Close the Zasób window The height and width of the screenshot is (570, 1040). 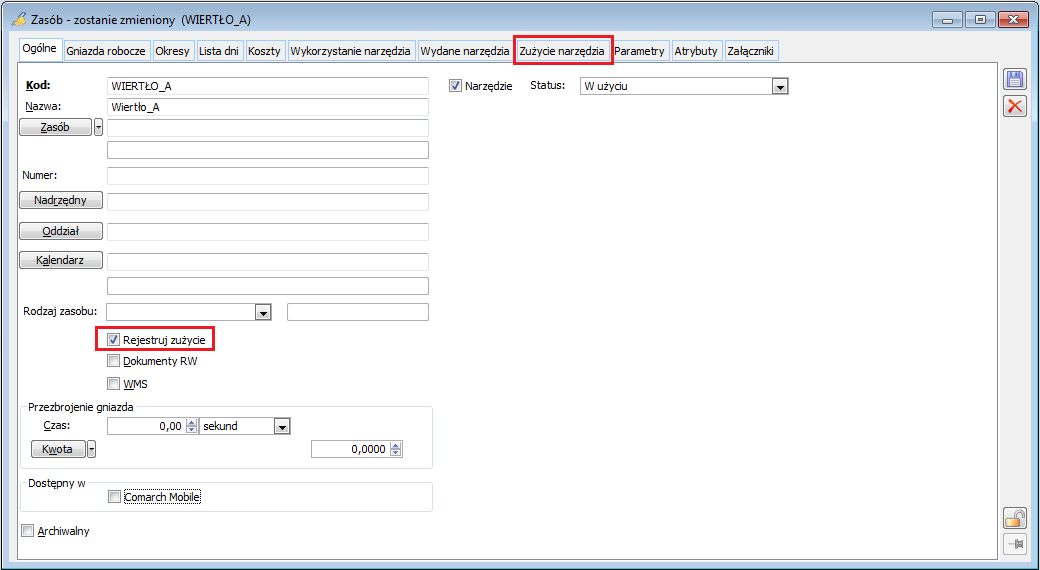pyautogui.click(x=1013, y=20)
